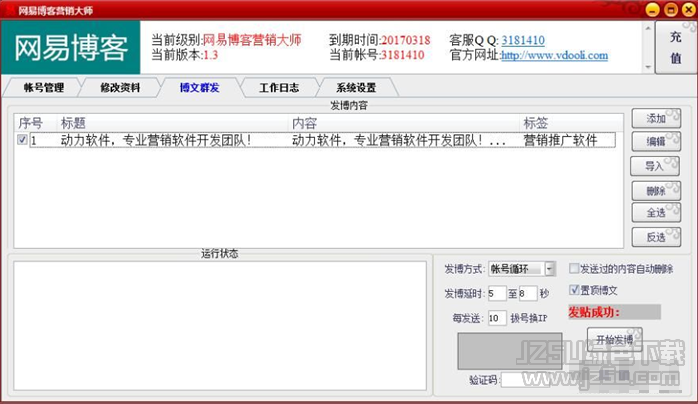Click the 标签 column header

tap(571, 123)
